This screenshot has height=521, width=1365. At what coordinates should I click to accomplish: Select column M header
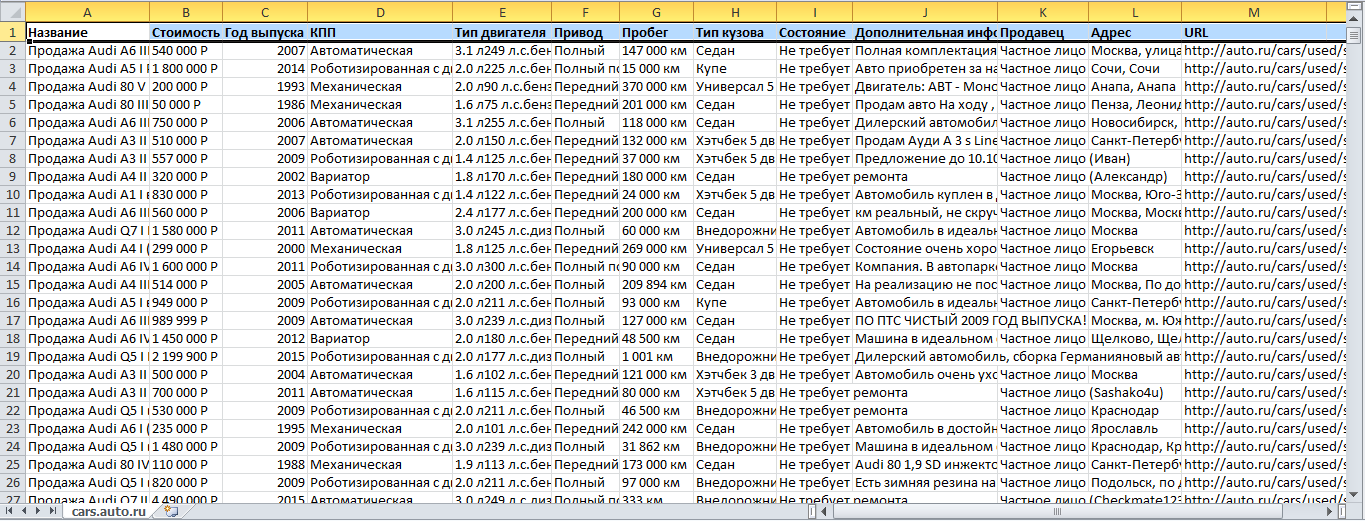click(1253, 11)
